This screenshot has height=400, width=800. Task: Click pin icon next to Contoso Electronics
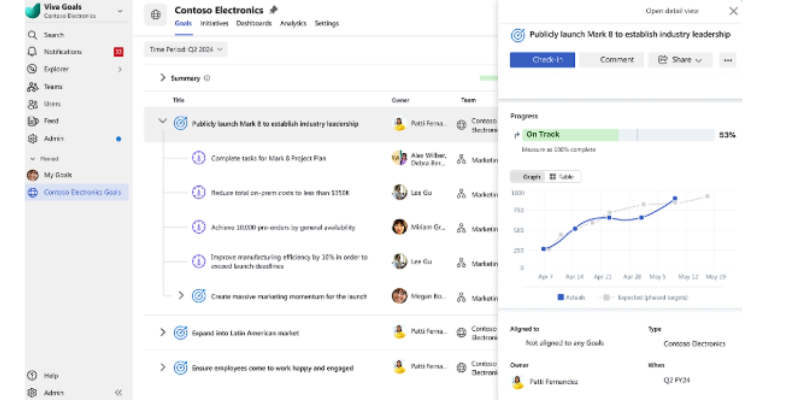click(x=273, y=10)
